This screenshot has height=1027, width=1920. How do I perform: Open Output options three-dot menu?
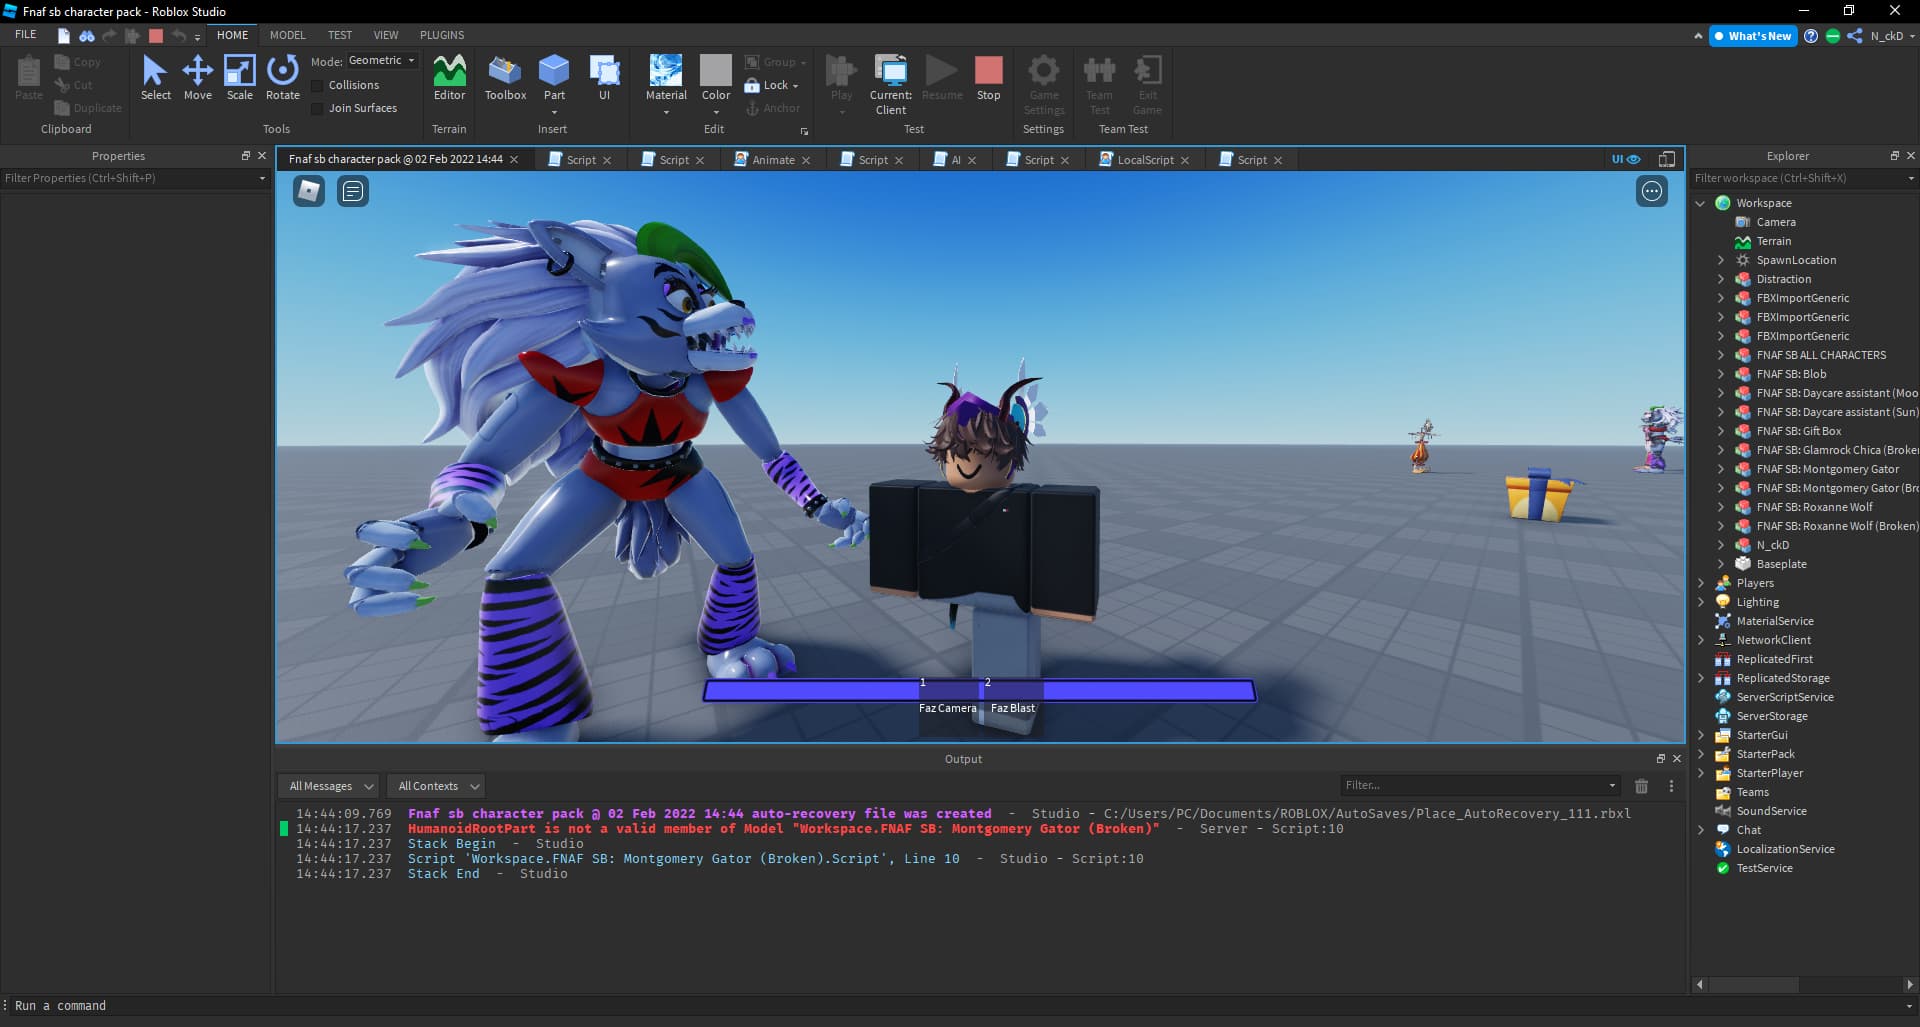pos(1671,786)
